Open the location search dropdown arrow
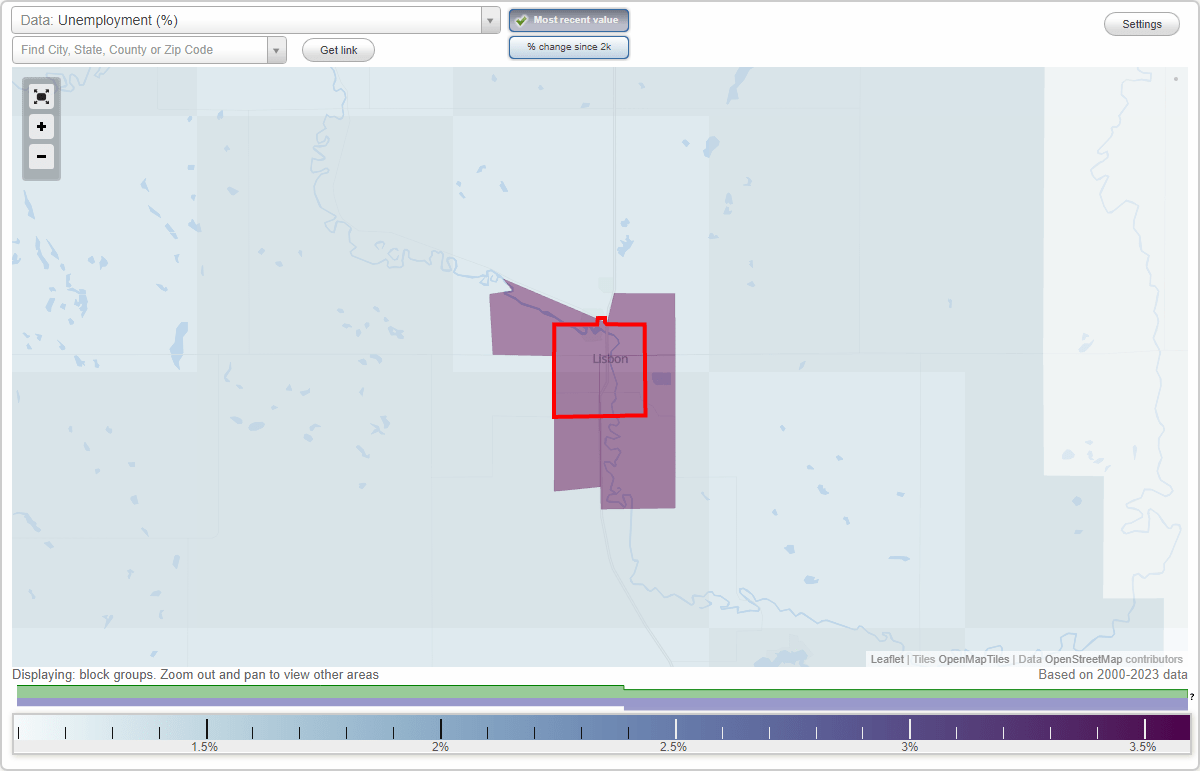The height and width of the screenshot is (771, 1200). pyautogui.click(x=277, y=49)
